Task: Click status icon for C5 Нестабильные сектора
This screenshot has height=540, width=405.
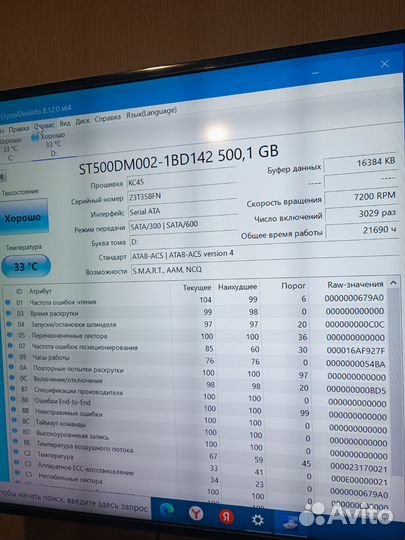Action: (18, 473)
